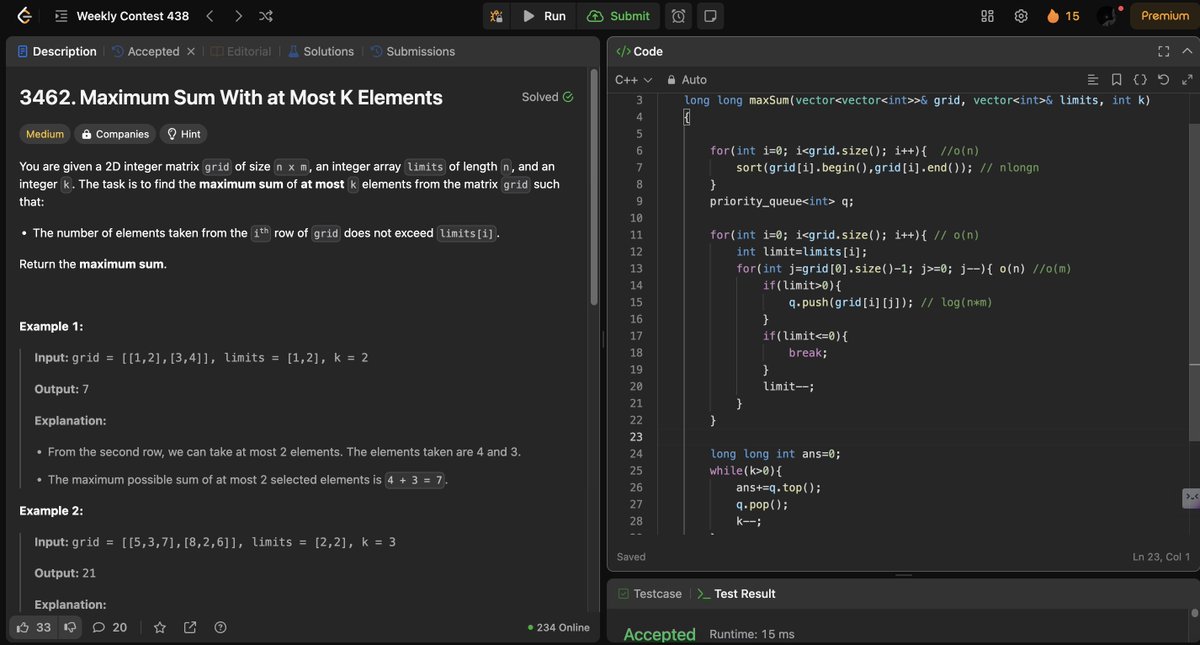Reset code to default with undo-arrow icon

1163,80
